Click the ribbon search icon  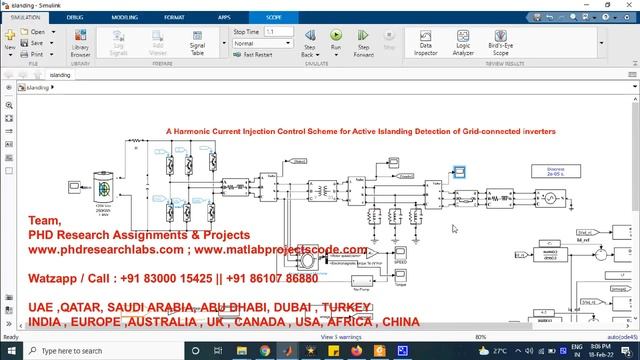[x=573, y=17]
